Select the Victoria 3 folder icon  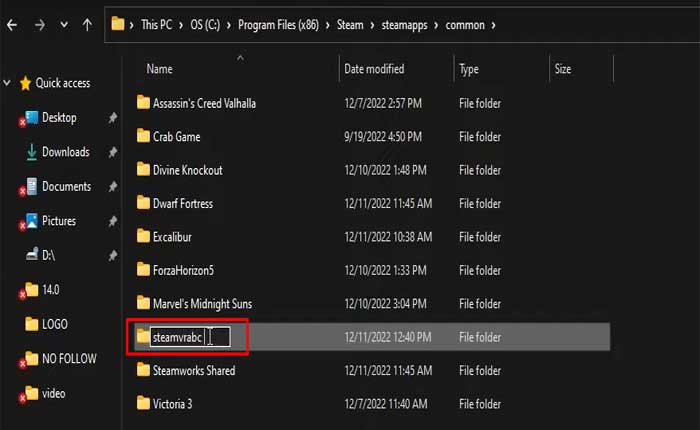[x=143, y=403]
